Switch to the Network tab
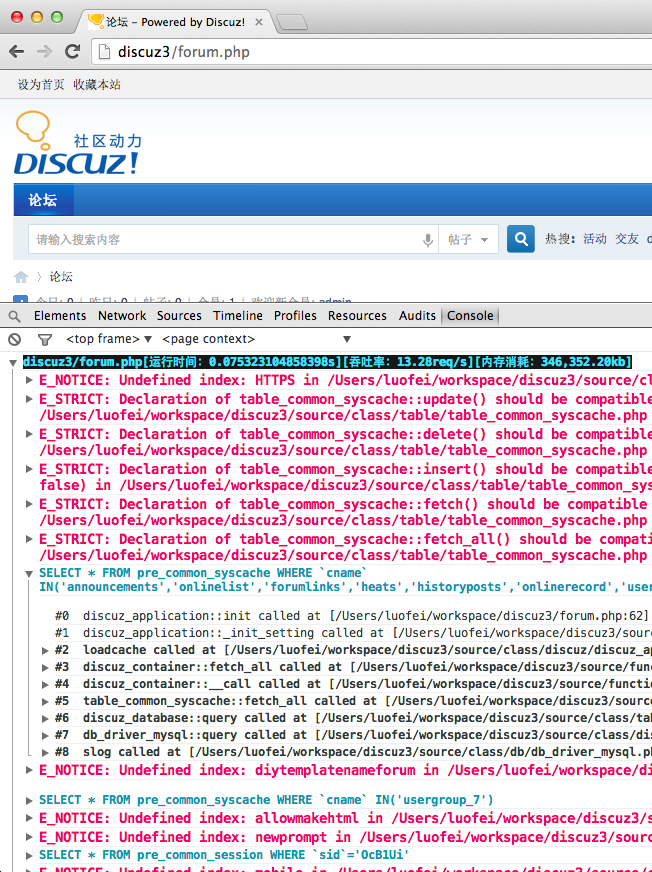Viewport: 652px width, 872px height. [122, 316]
